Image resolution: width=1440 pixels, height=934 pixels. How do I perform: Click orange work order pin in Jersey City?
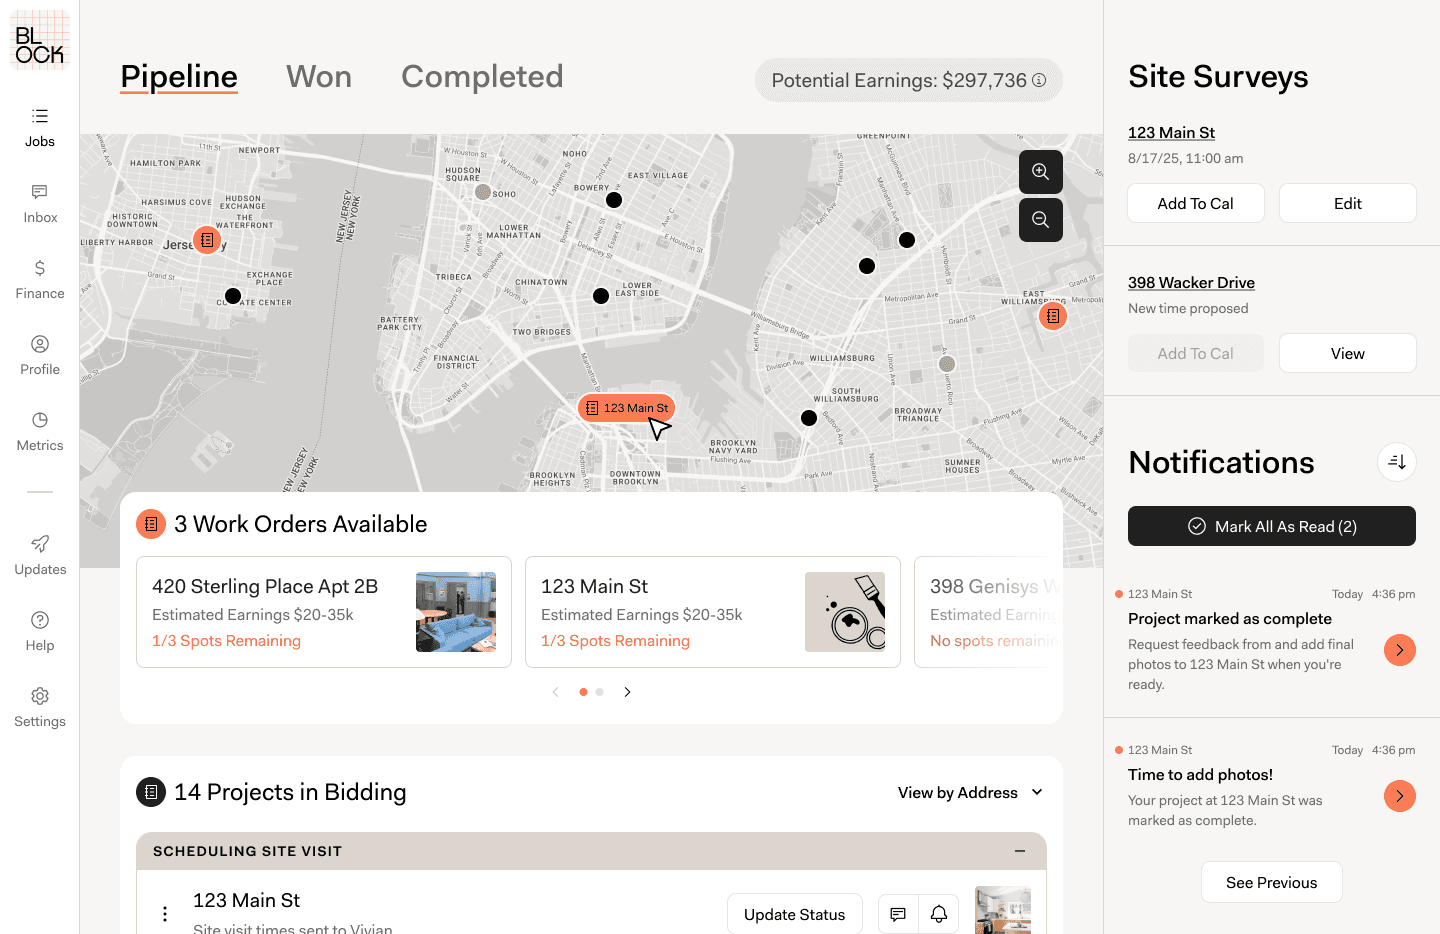pyautogui.click(x=207, y=240)
